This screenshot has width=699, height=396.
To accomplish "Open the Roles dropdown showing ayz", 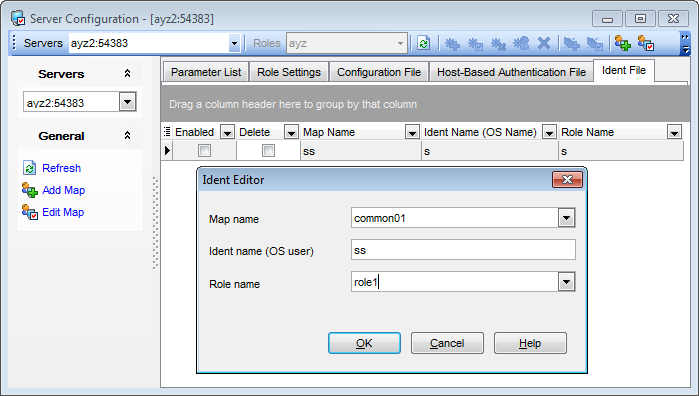I will coord(400,44).
